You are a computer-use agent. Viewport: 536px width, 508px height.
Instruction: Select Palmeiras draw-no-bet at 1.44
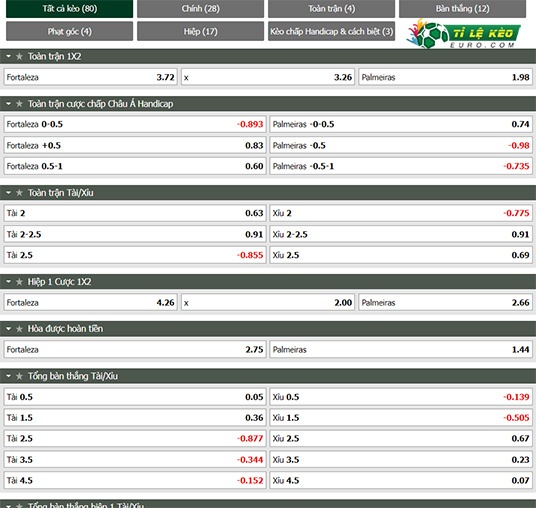[x=401, y=349]
